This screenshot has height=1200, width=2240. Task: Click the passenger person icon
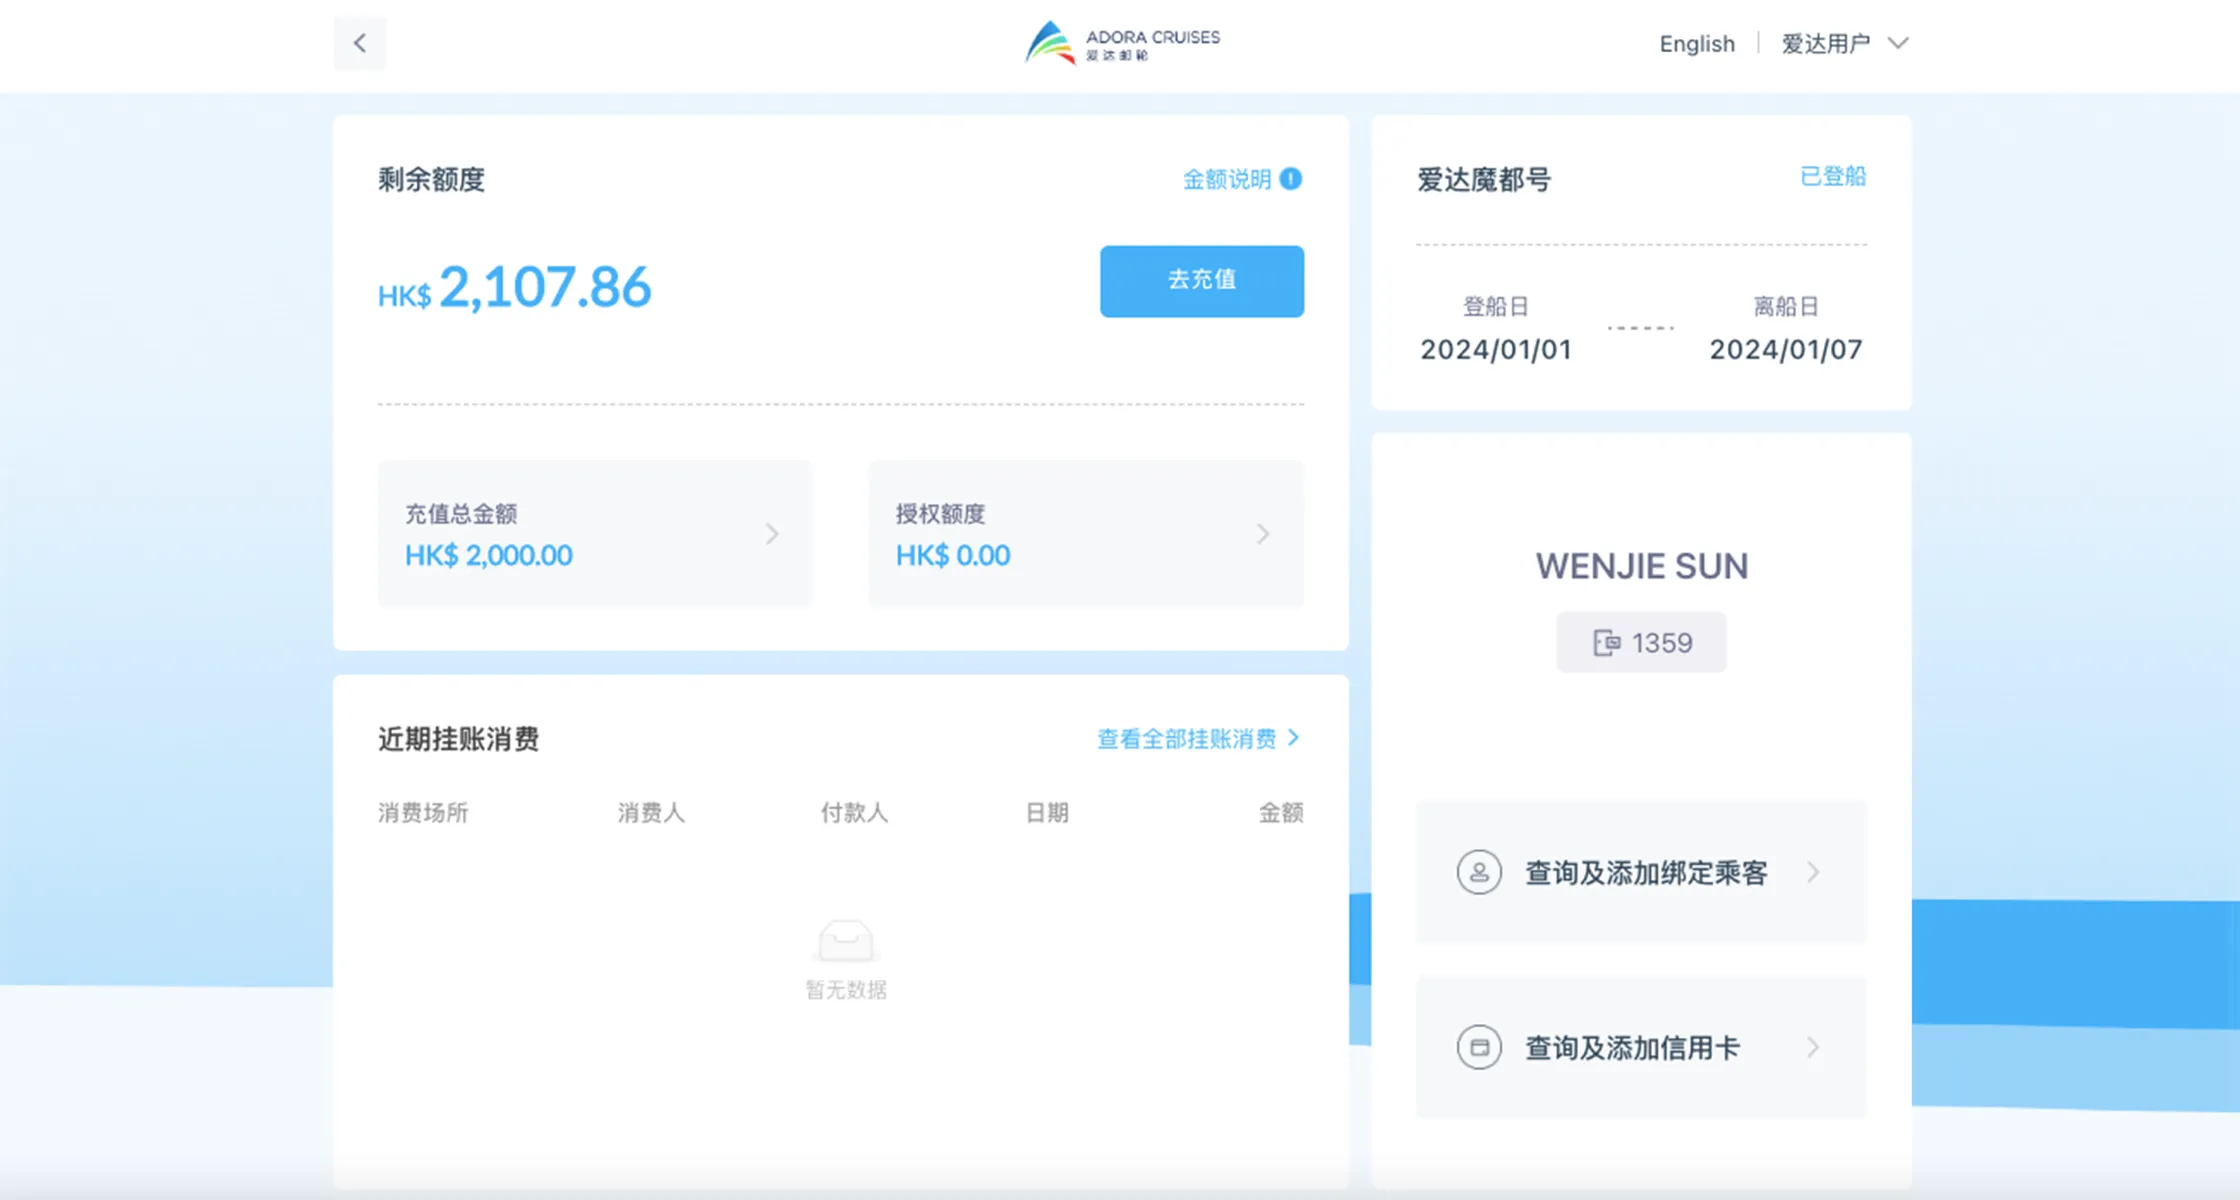1479,873
